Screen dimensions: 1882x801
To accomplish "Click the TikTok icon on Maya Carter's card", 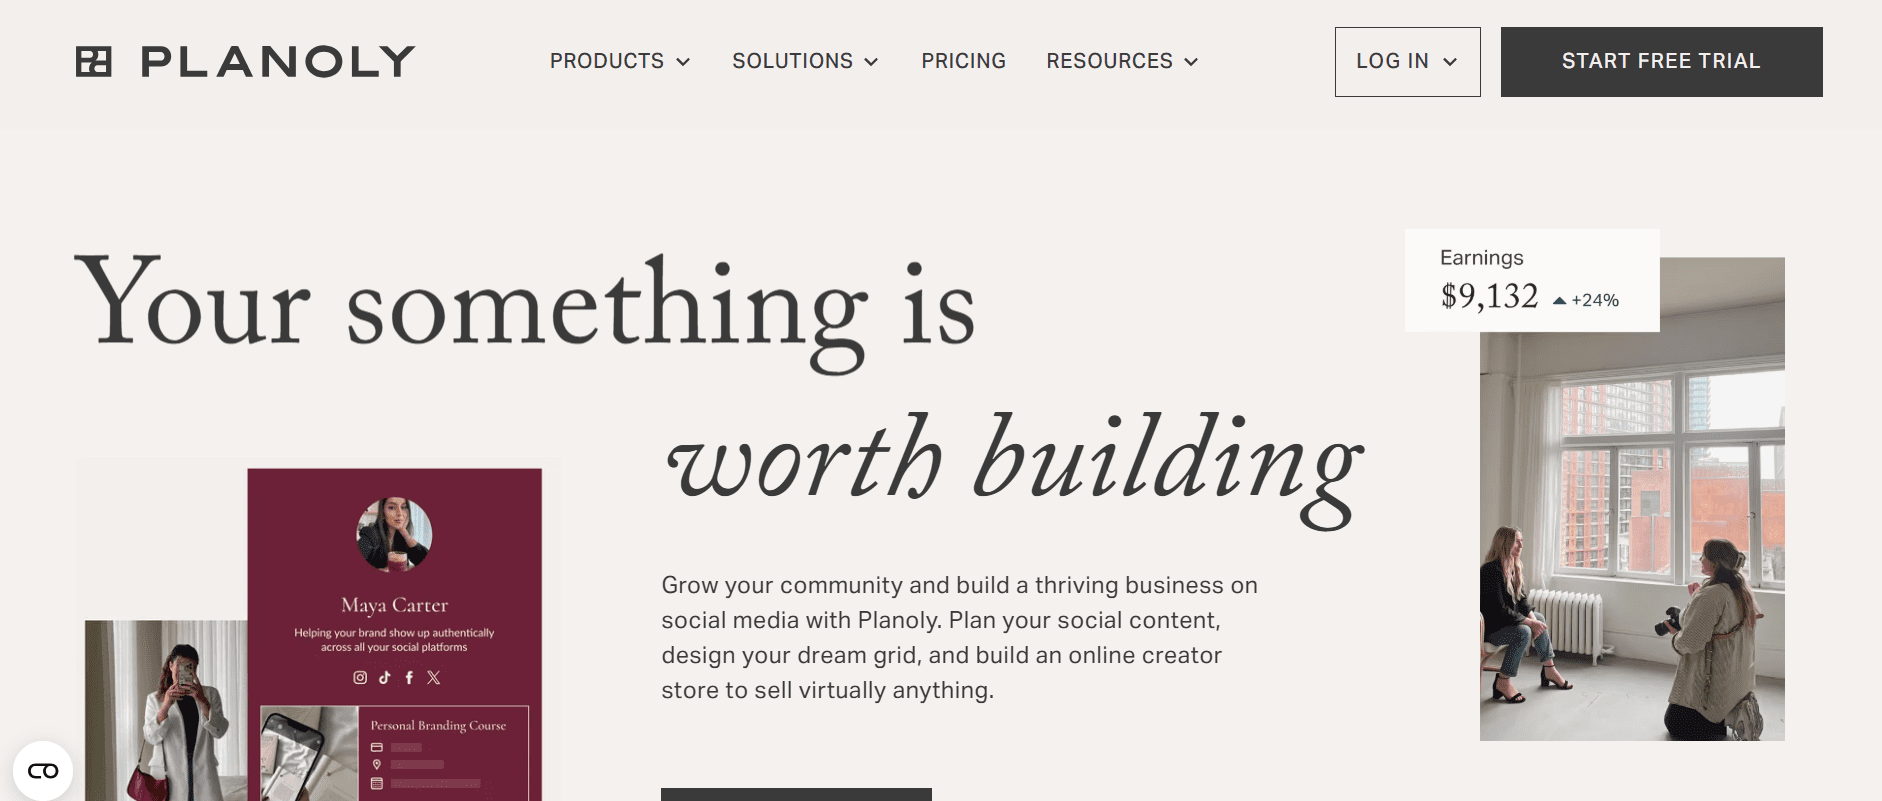I will coord(384,677).
